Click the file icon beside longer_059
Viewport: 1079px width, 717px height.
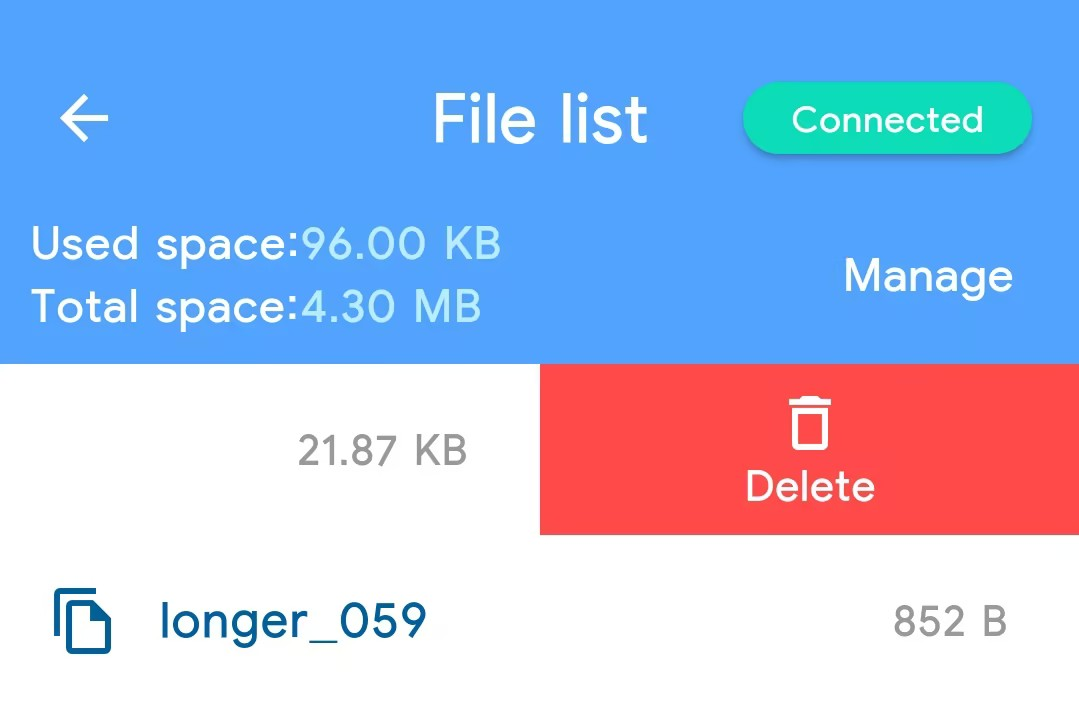coord(82,621)
